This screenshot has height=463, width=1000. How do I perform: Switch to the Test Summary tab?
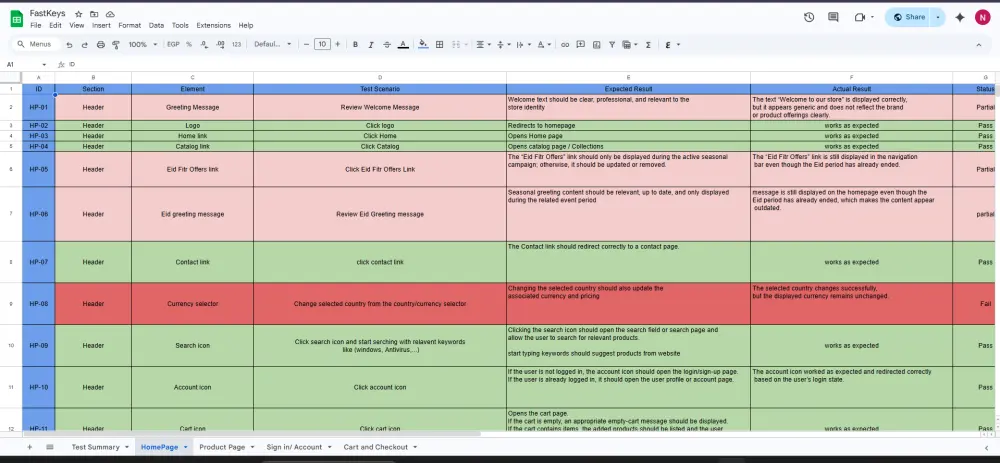pyautogui.click(x=96, y=447)
